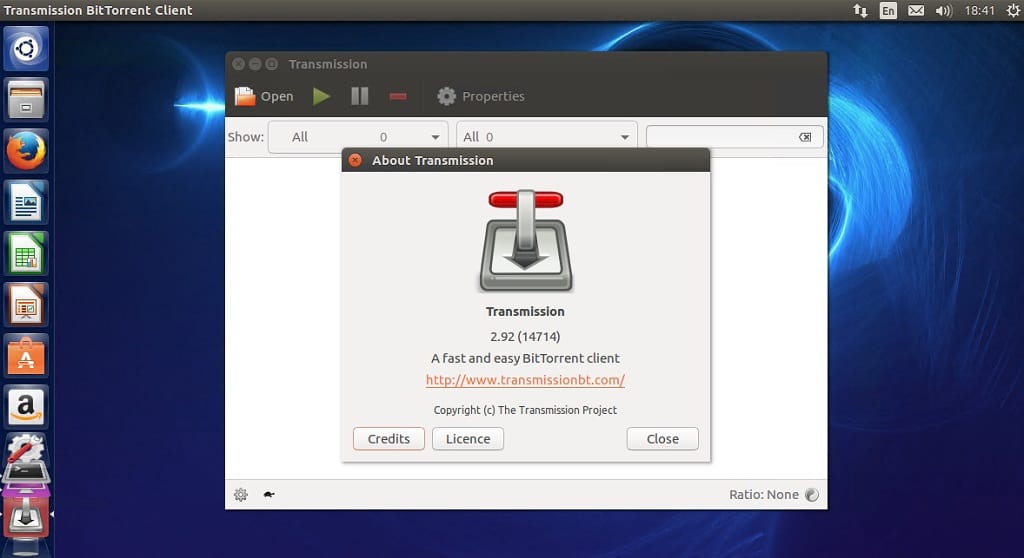Toggle the turtle alternative speed limits
The image size is (1024, 558).
coord(269,494)
